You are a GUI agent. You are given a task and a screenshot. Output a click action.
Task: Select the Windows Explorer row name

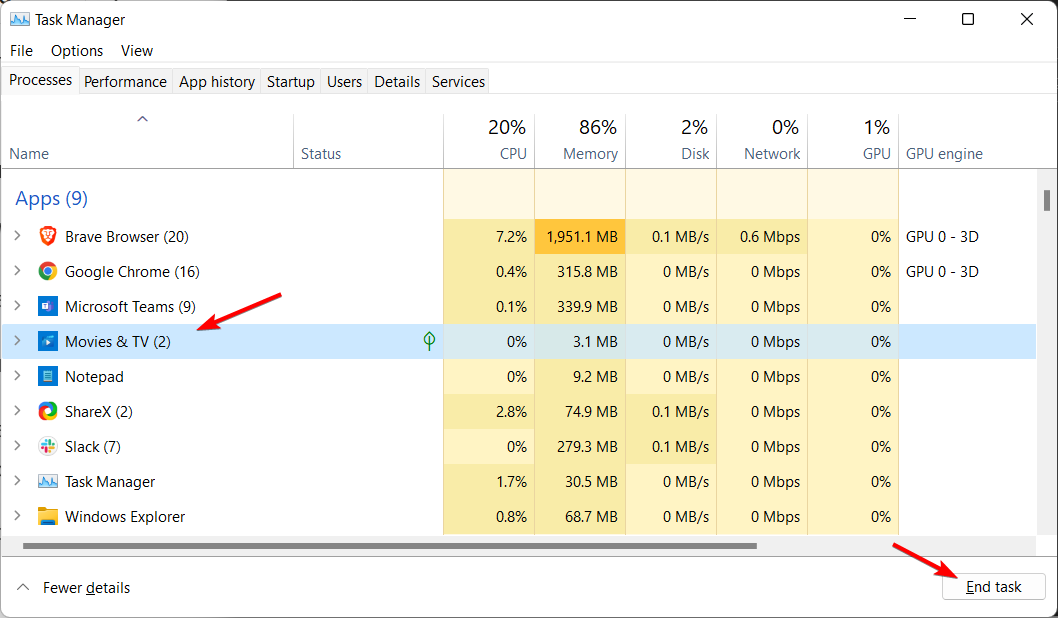coord(125,517)
